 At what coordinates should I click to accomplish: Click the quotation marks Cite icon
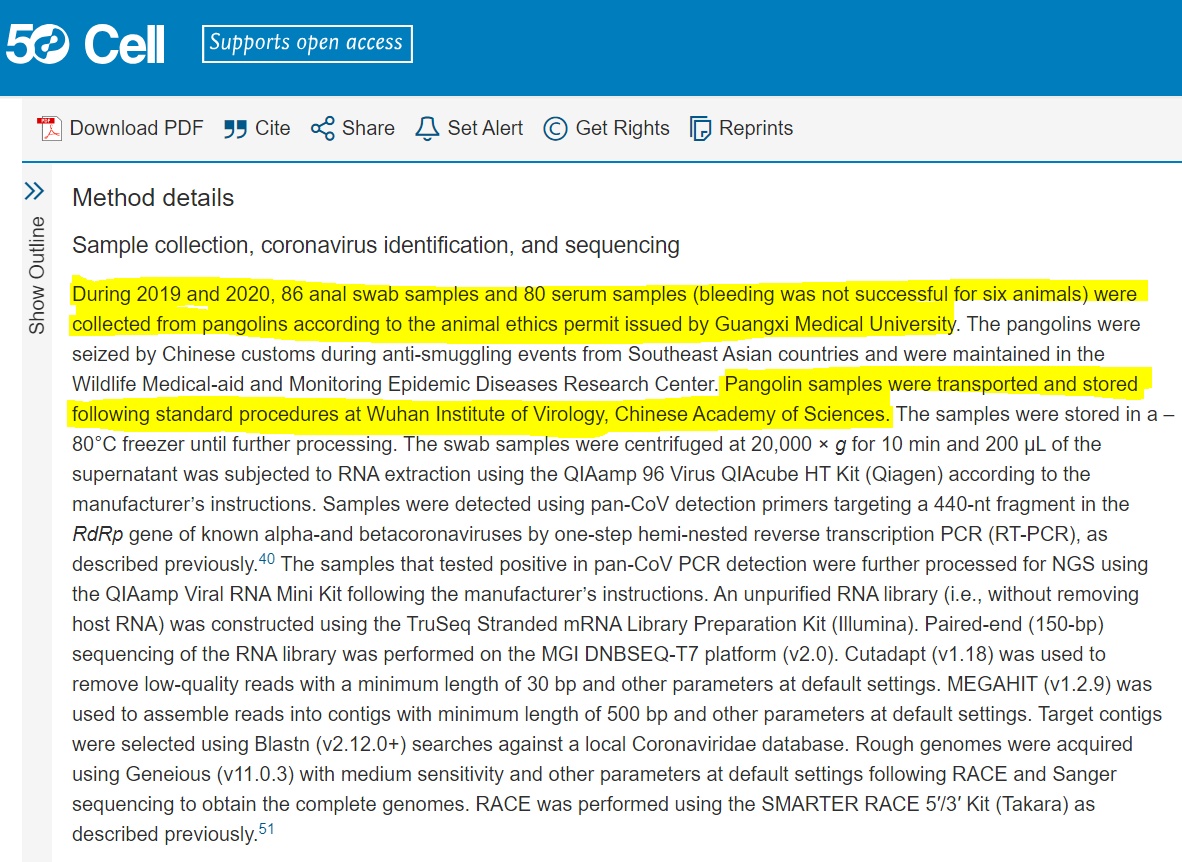click(x=235, y=129)
